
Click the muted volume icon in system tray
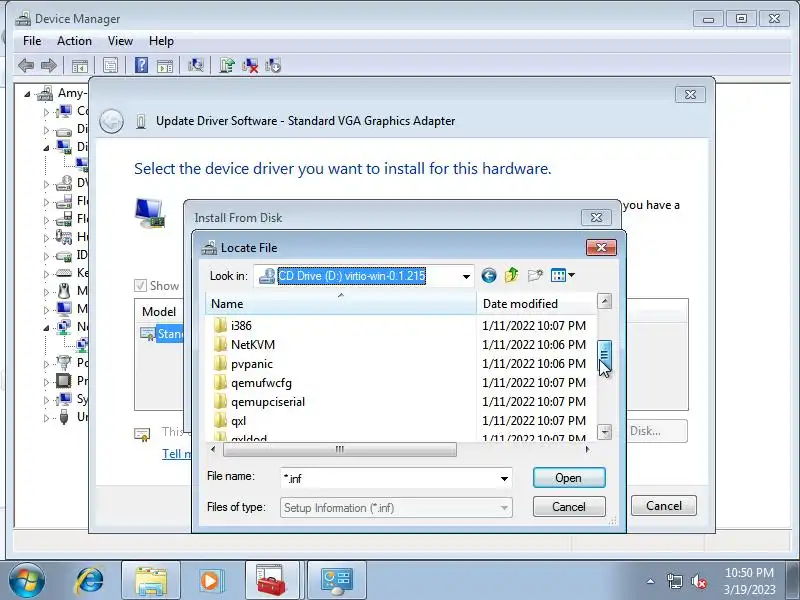tap(698, 581)
